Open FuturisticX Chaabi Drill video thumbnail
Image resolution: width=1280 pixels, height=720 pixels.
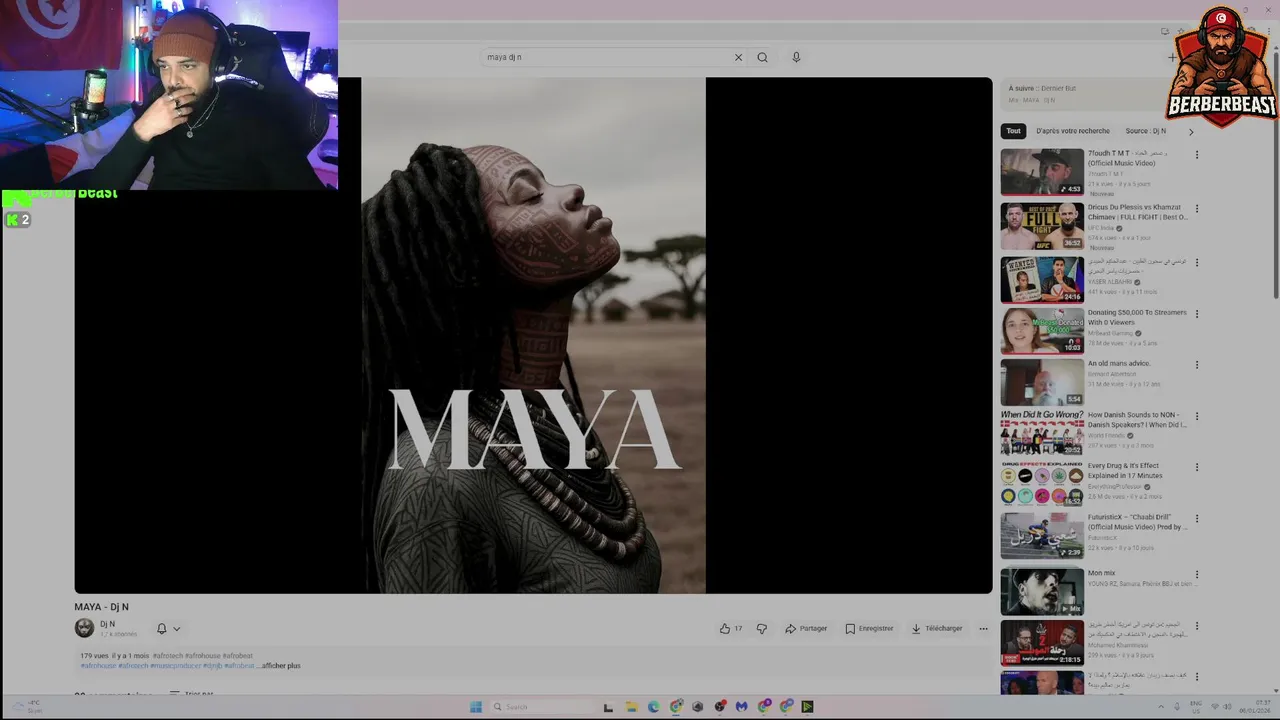click(x=1042, y=536)
